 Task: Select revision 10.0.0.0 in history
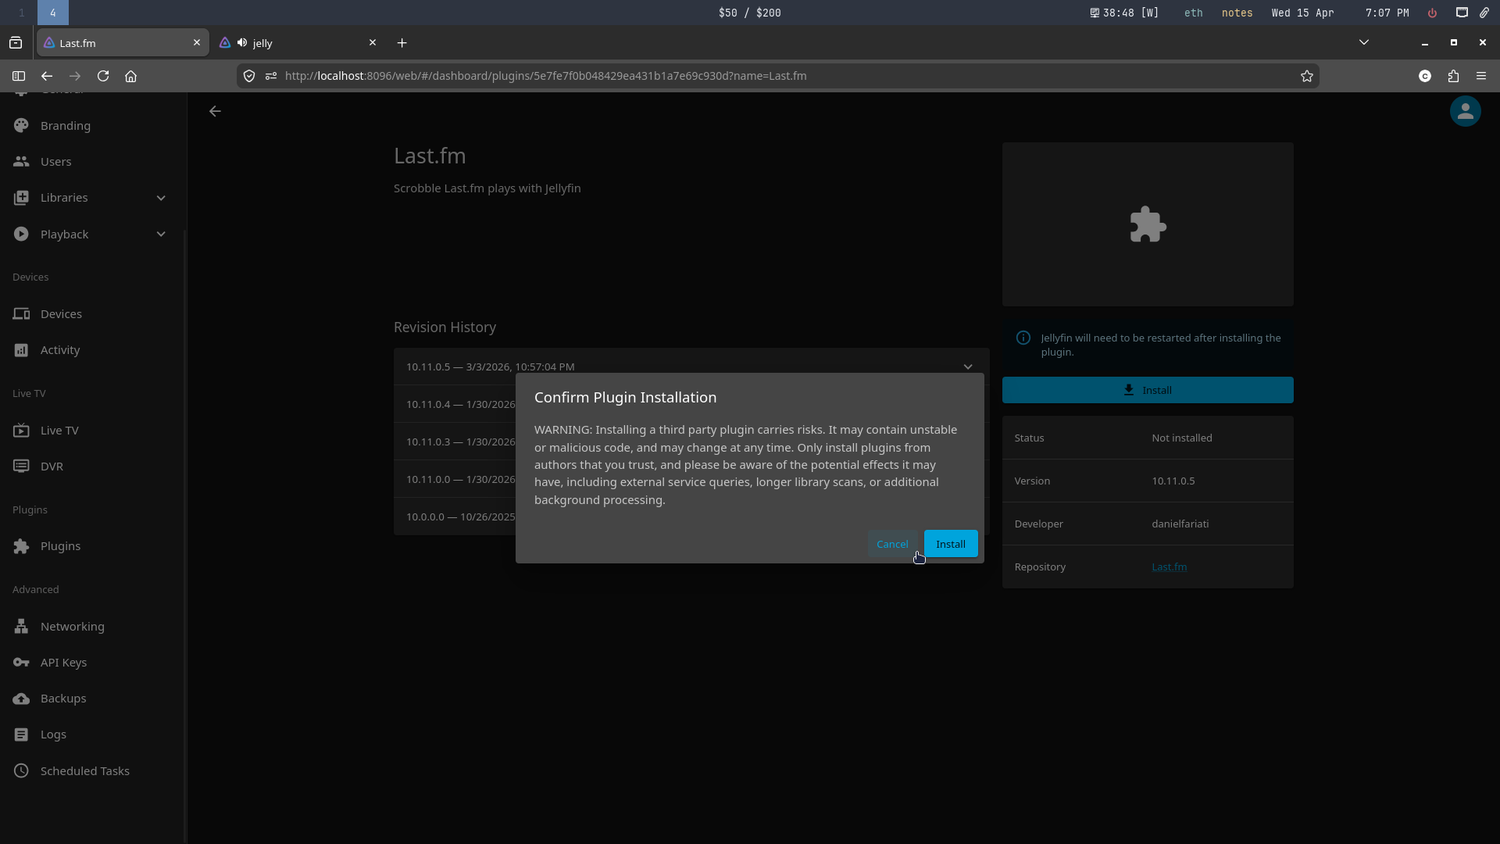460,517
